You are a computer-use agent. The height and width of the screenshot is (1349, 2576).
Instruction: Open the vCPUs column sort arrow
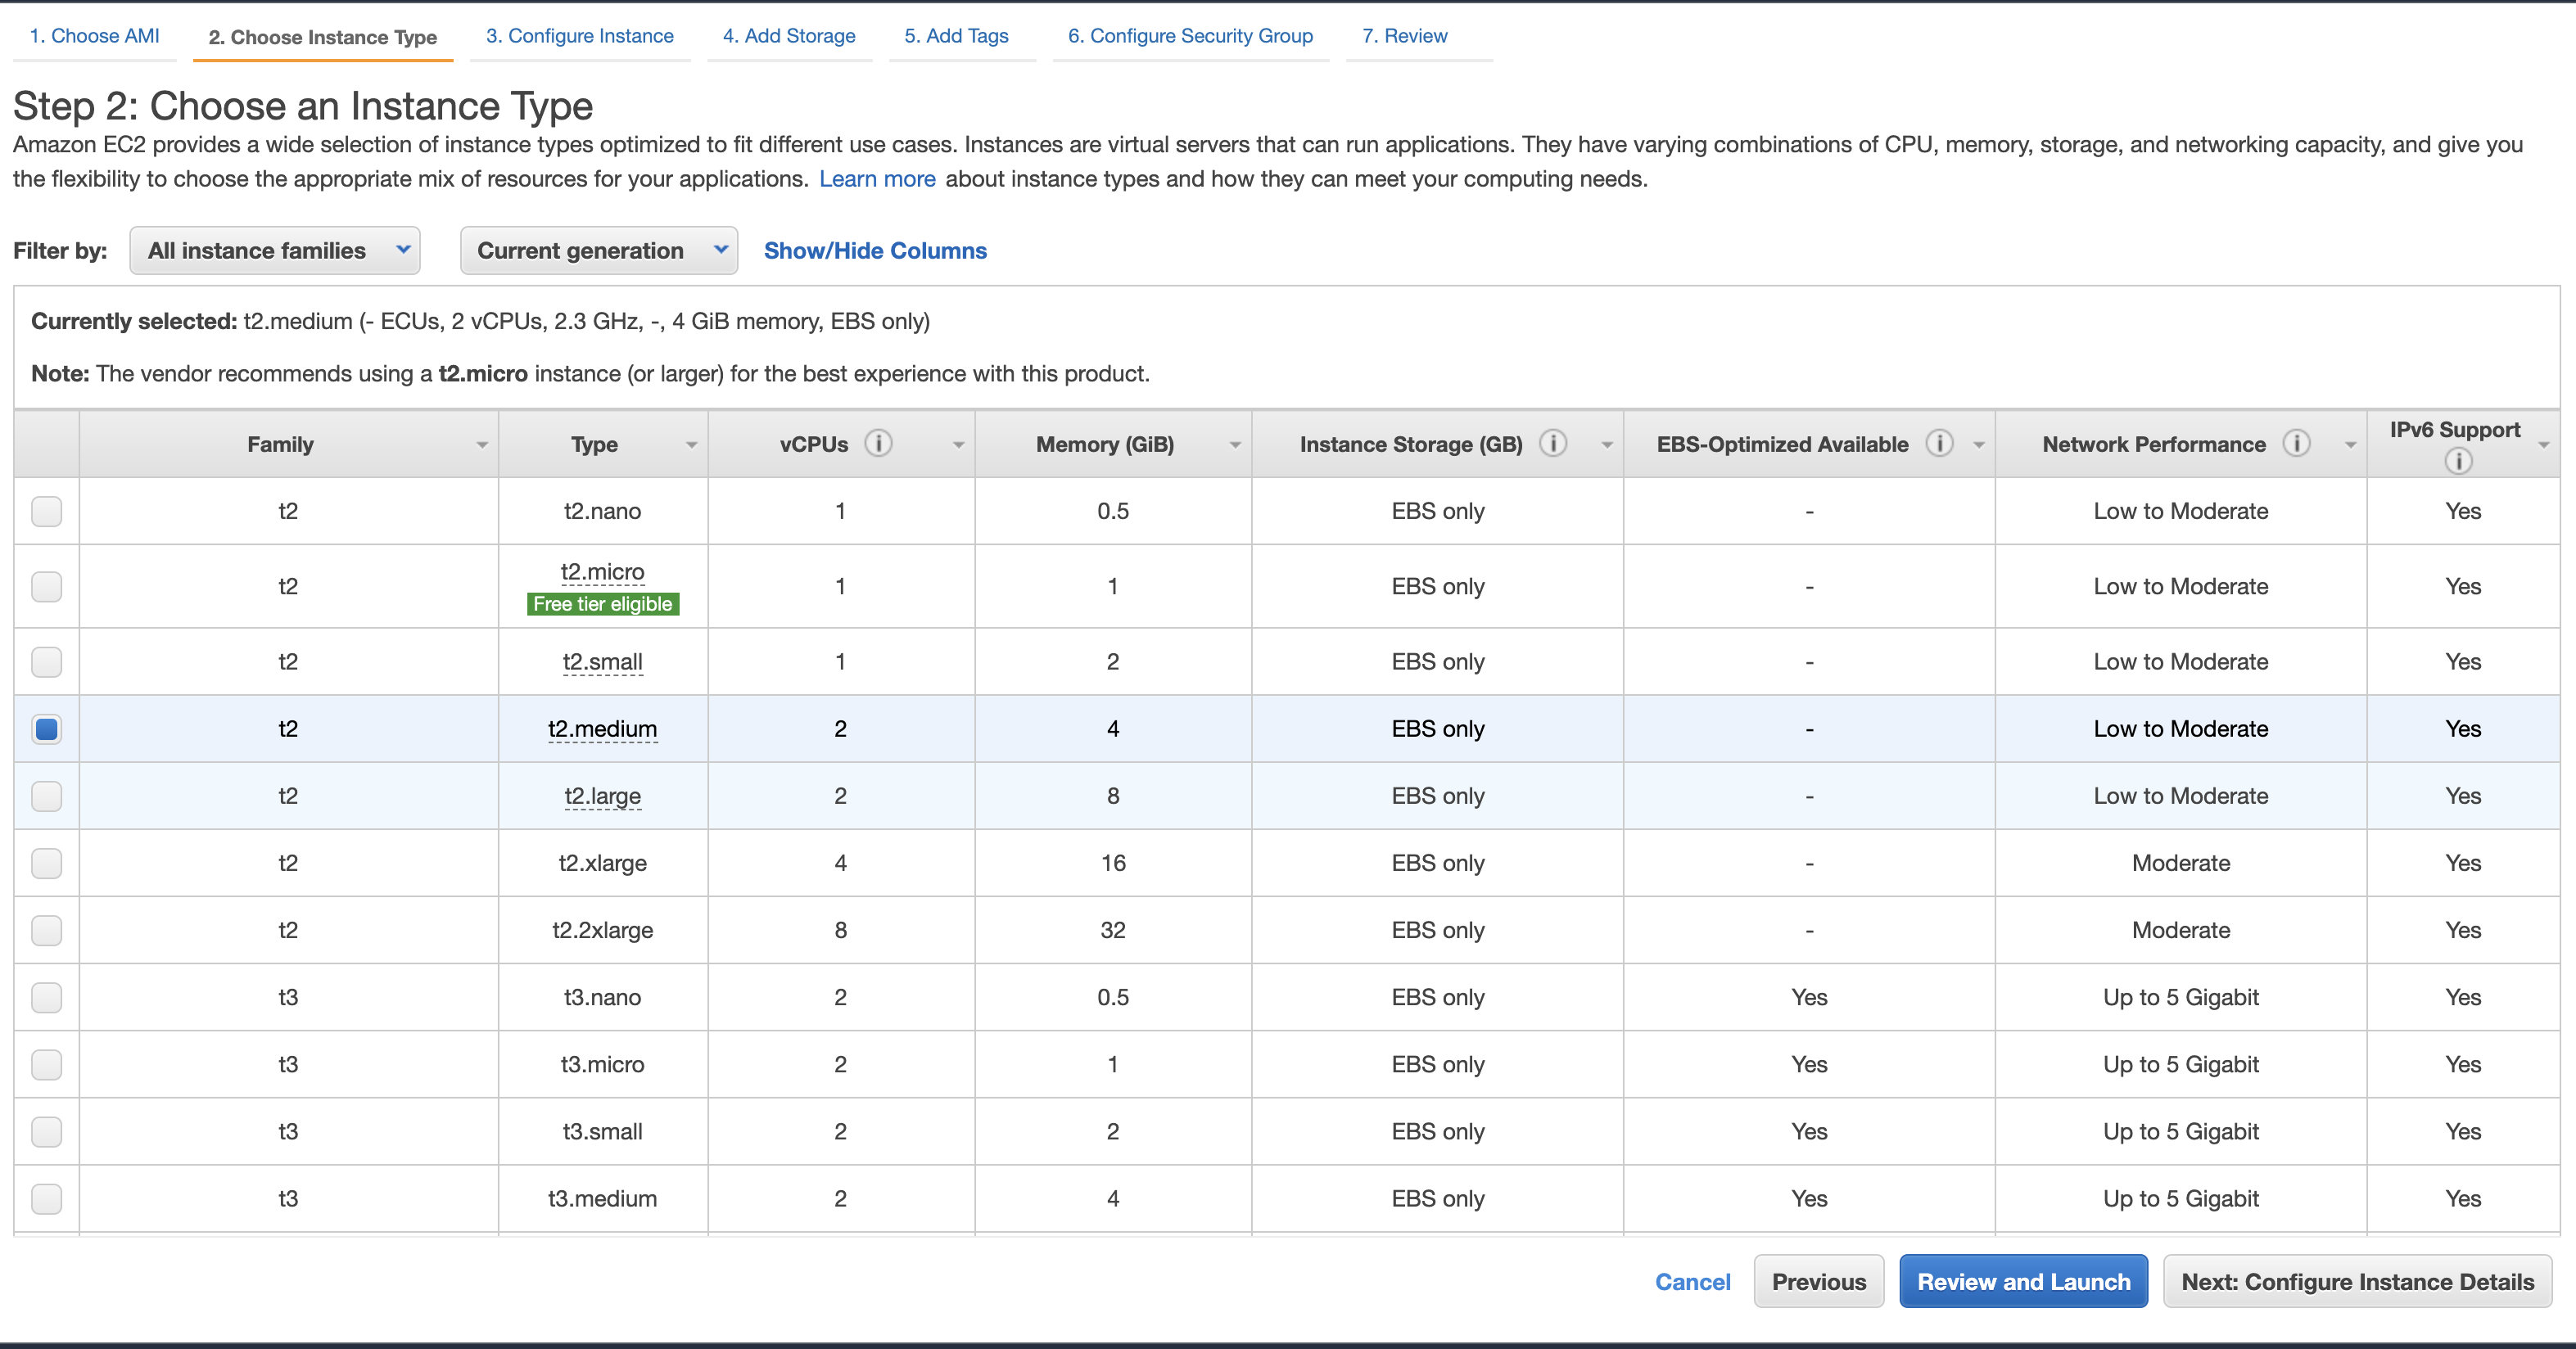click(958, 445)
